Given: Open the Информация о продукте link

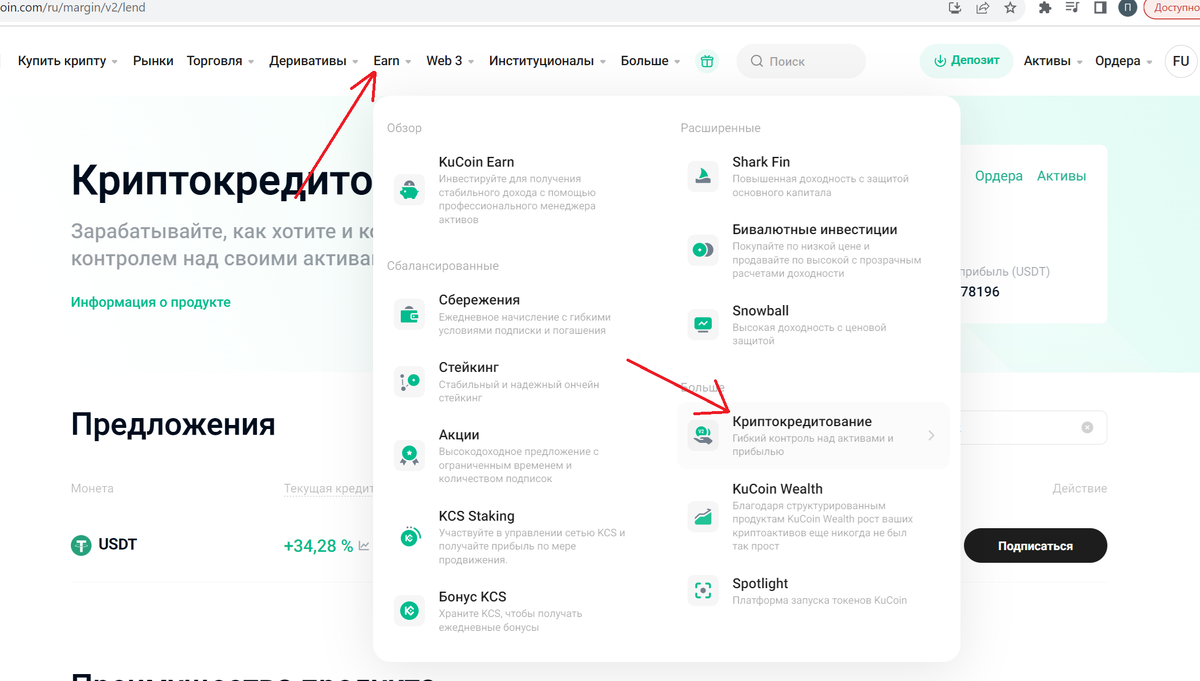Looking at the screenshot, I should click(x=151, y=302).
